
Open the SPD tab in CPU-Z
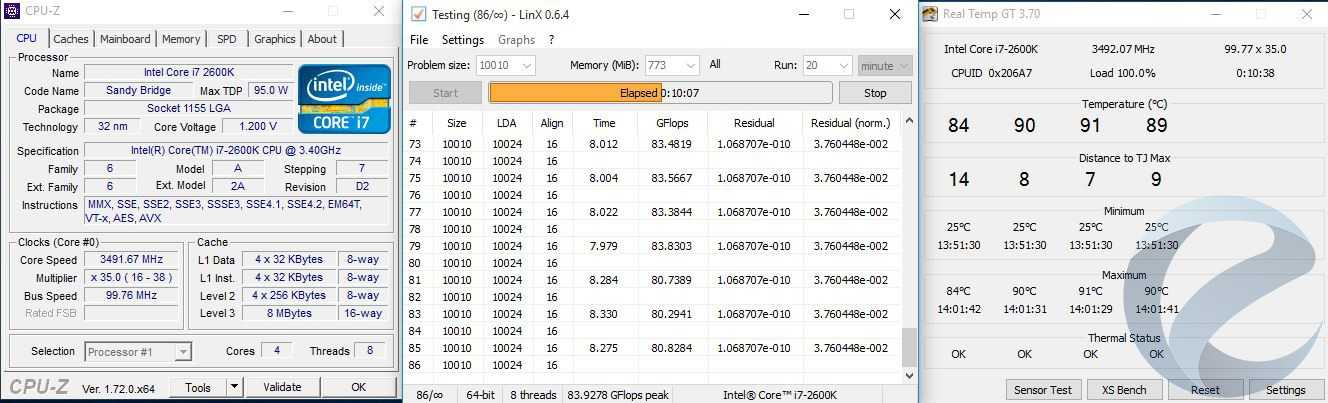point(227,39)
